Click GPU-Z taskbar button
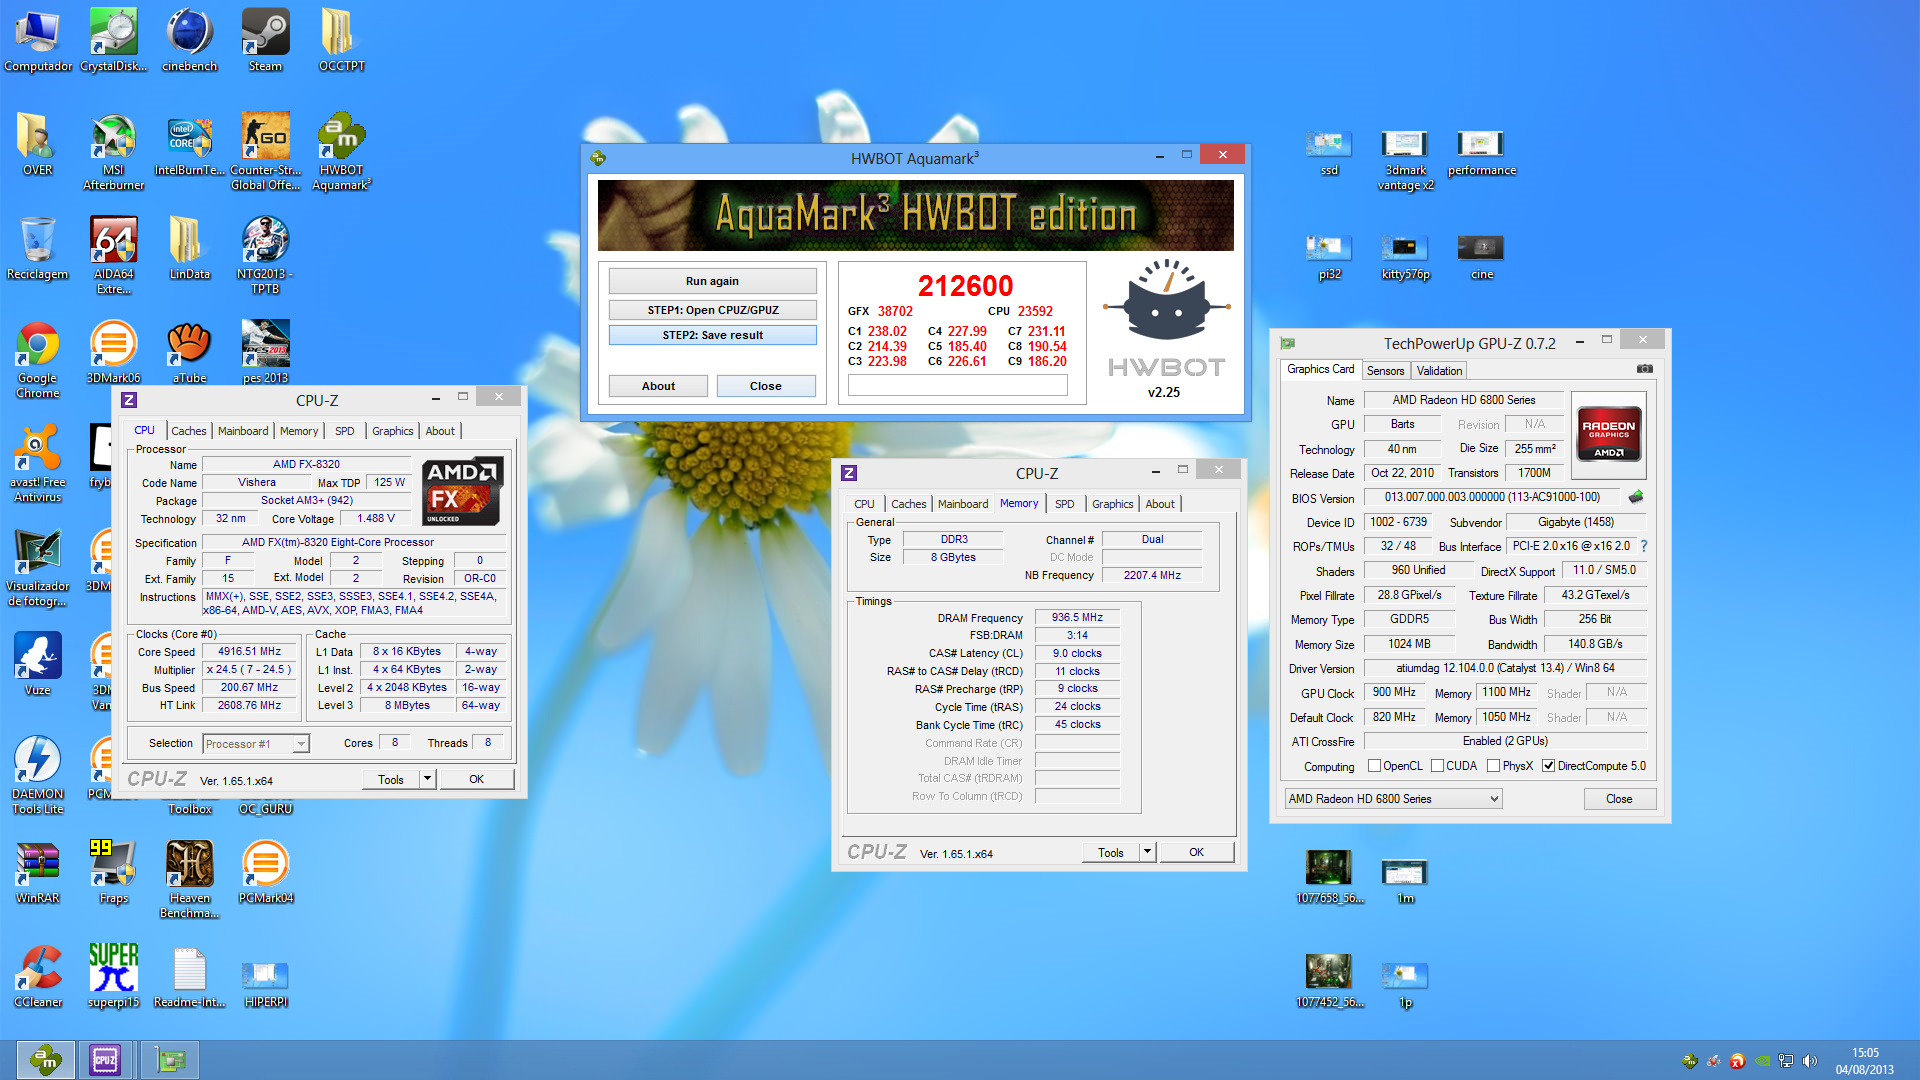 169,1059
